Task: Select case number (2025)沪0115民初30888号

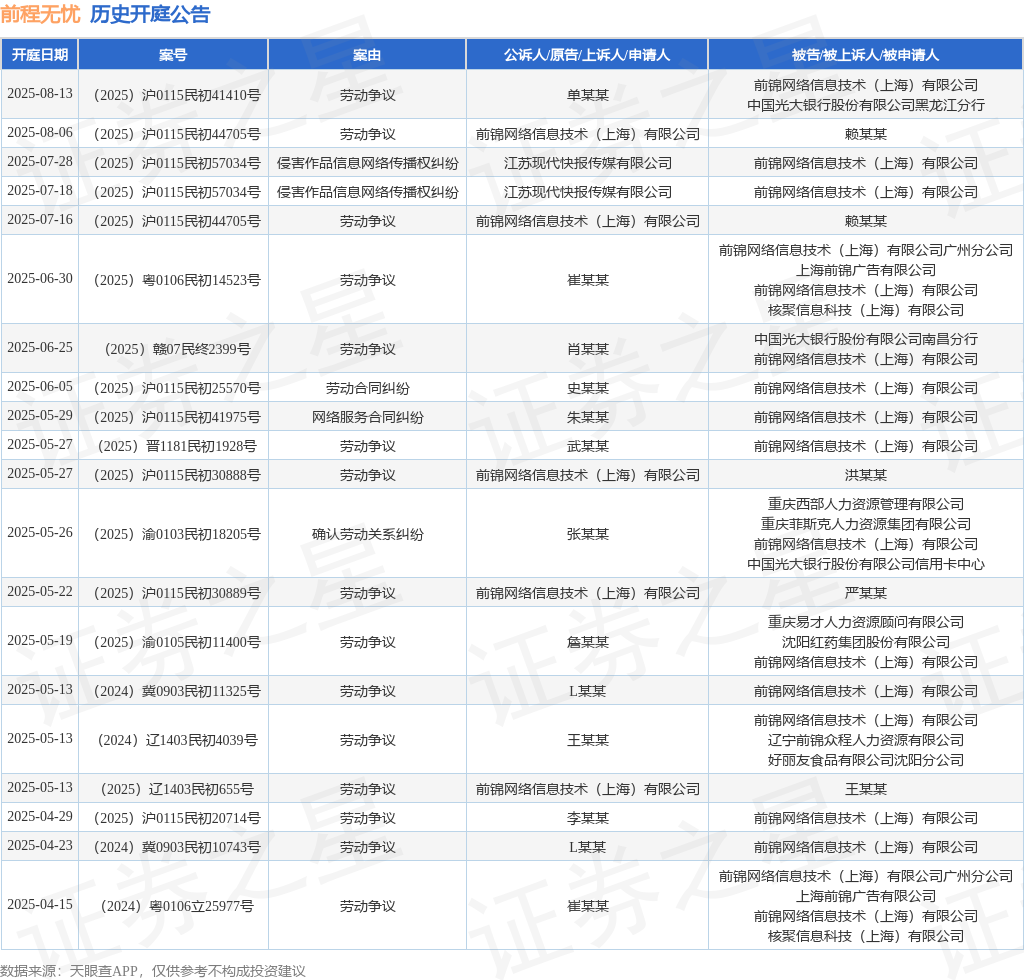Action: point(174,475)
